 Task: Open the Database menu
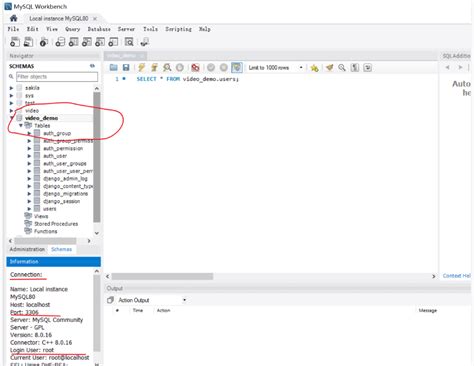click(x=99, y=29)
